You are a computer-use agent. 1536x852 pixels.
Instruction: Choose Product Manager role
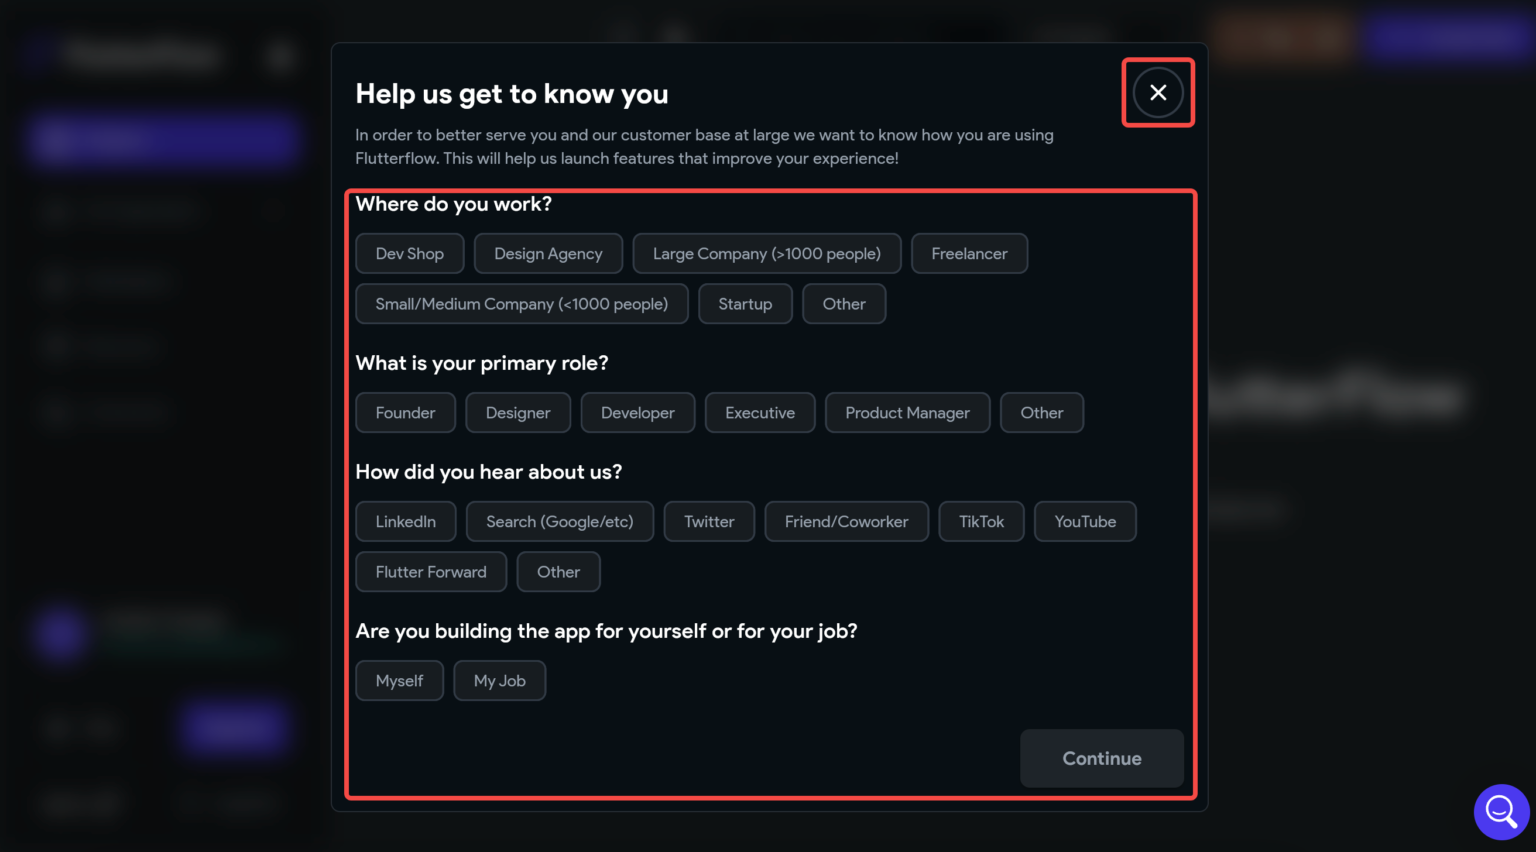908,413
